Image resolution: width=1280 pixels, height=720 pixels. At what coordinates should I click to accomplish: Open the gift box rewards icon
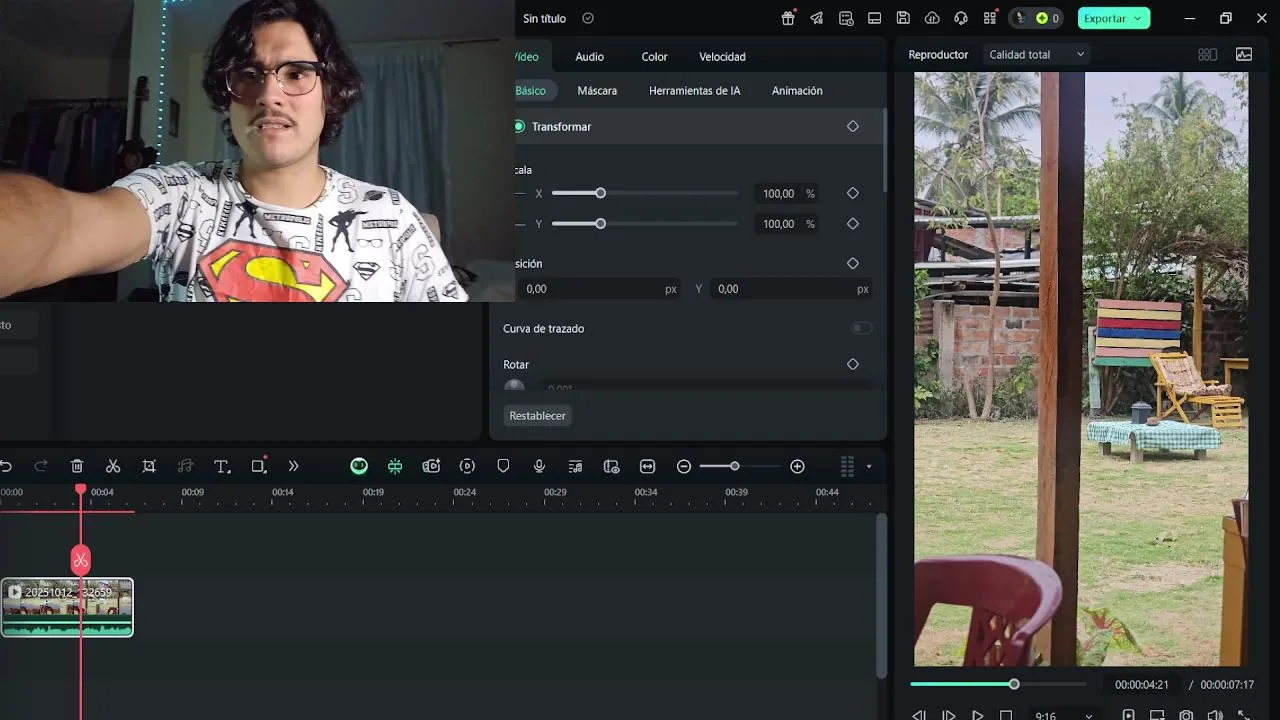pos(788,18)
